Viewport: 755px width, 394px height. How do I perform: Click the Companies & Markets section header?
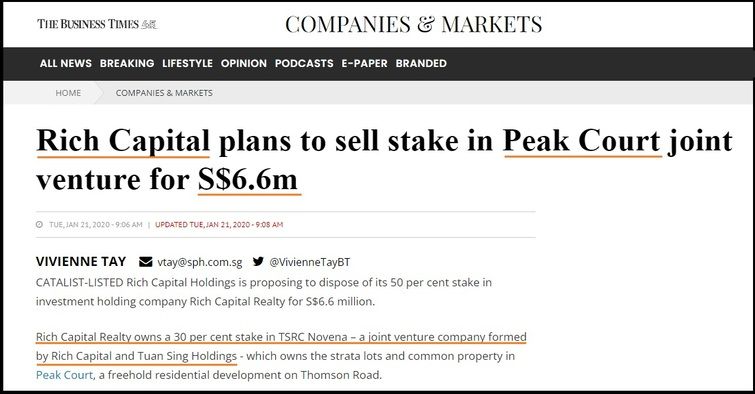[414, 25]
